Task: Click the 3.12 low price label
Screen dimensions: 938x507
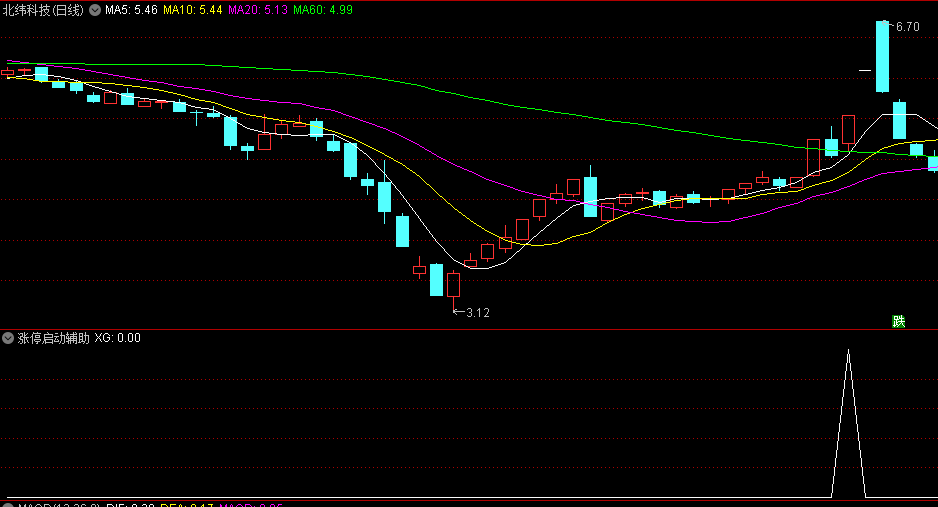Action: 478,313
